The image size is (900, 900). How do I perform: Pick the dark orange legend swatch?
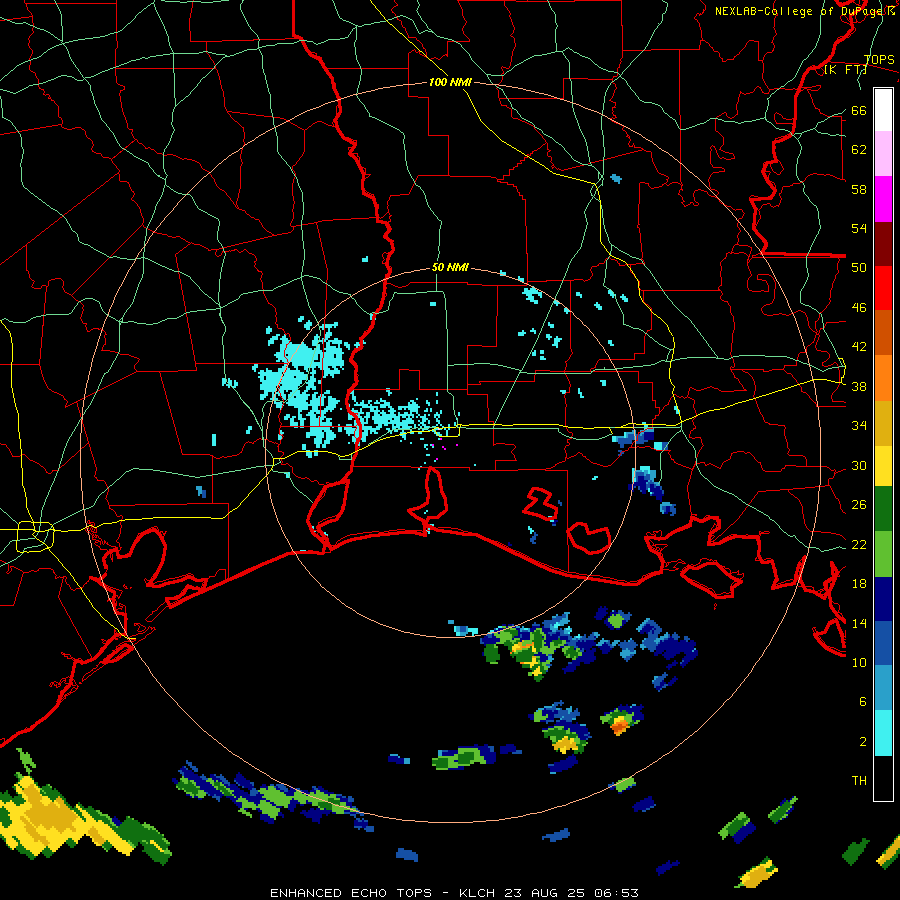[883, 332]
